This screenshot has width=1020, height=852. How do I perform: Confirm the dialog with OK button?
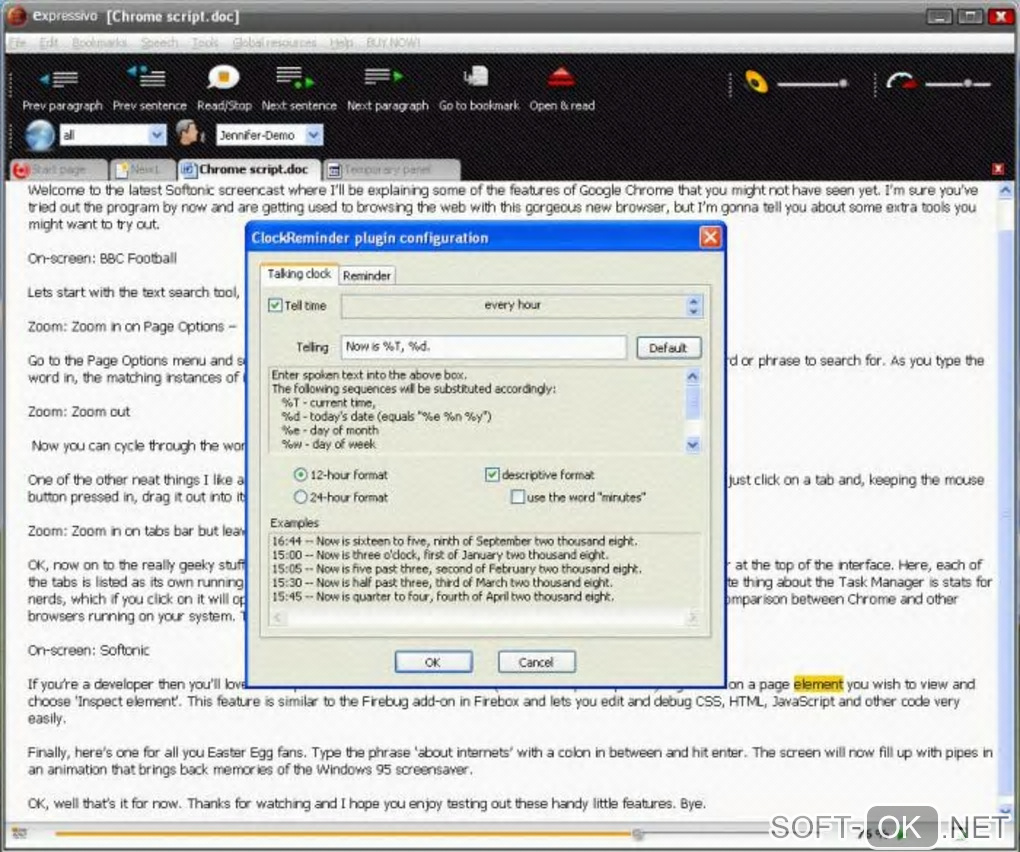point(433,662)
